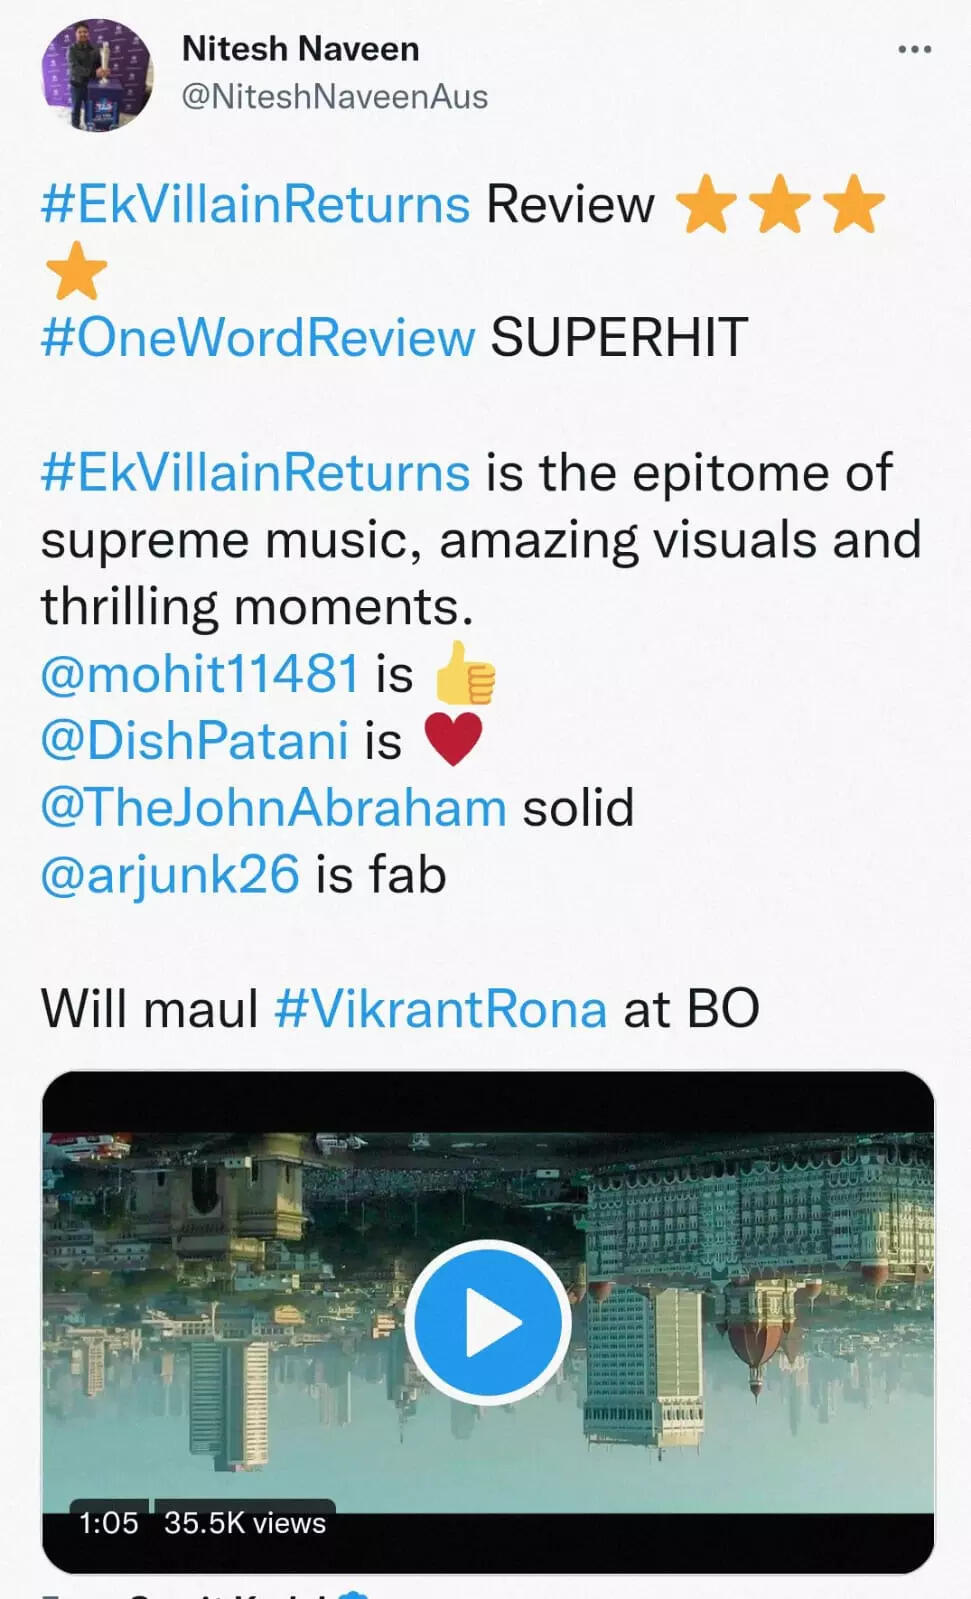Tap the red heart emoji
This screenshot has width=971, height=1599.
point(453,740)
